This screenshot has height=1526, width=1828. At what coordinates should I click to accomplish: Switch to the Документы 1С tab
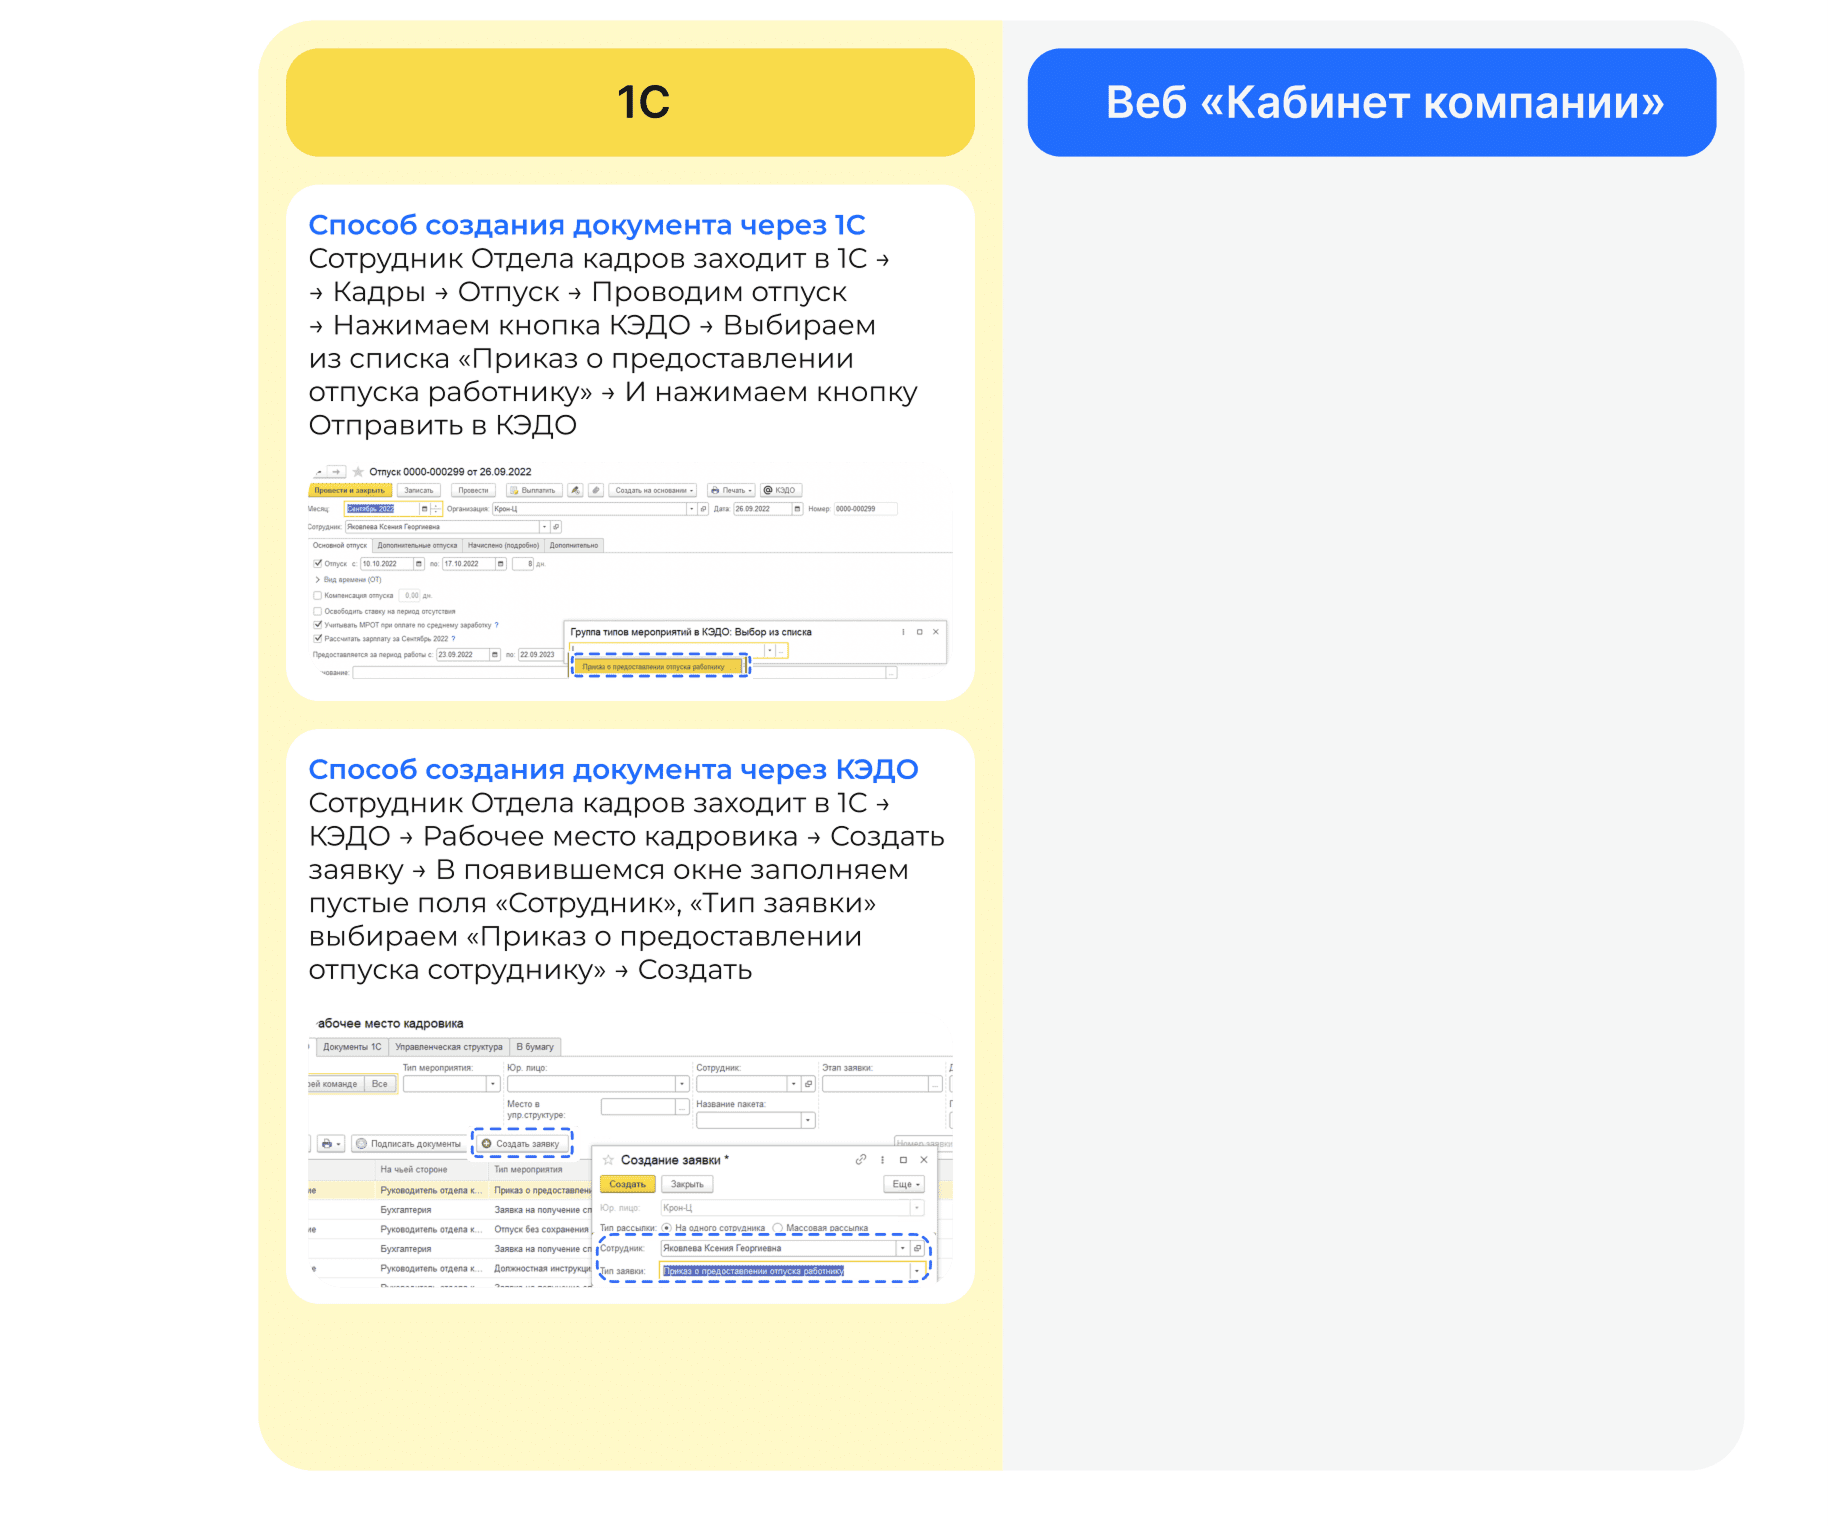[x=352, y=1047]
